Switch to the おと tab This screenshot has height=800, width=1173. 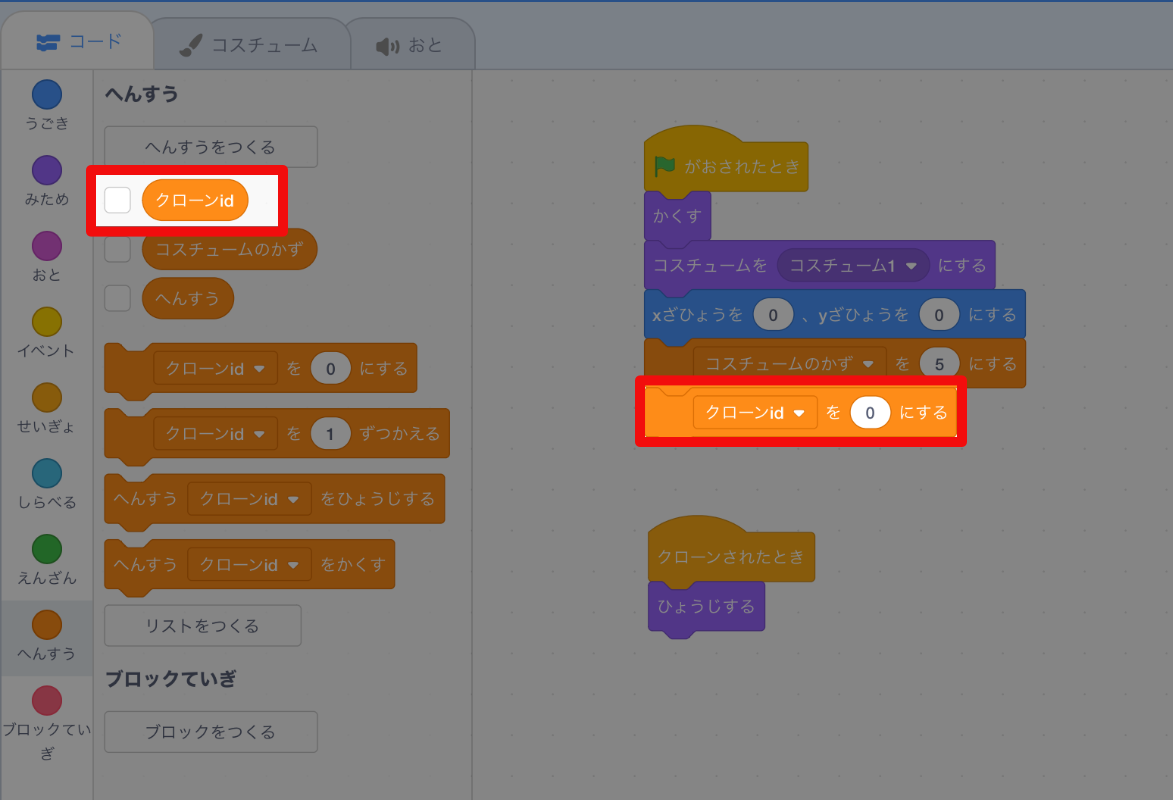(412, 43)
